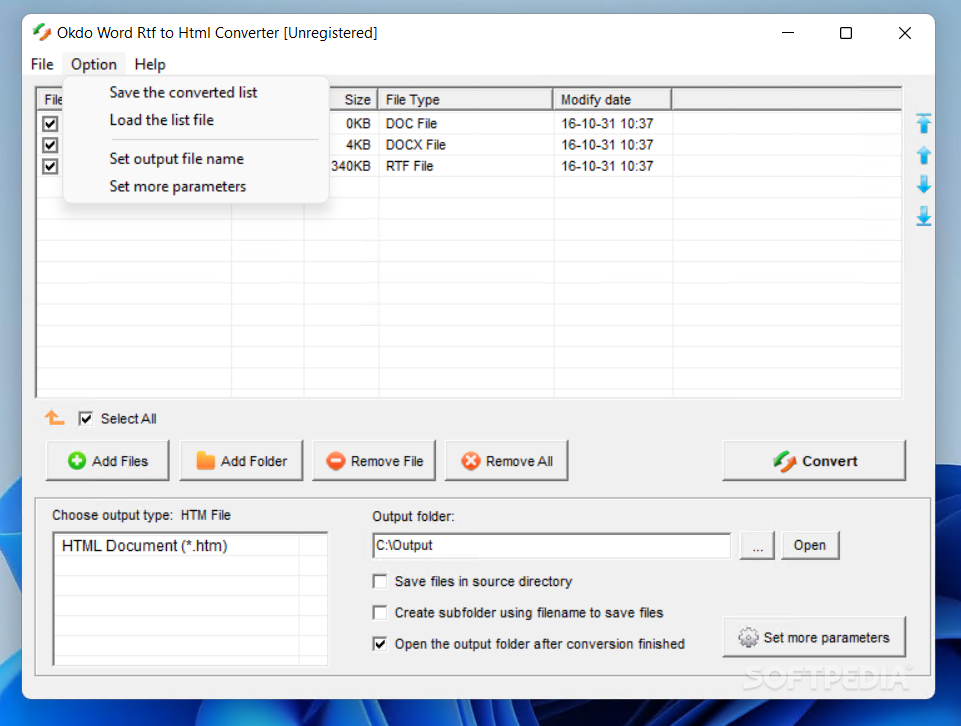Close the open Option menu

94,64
